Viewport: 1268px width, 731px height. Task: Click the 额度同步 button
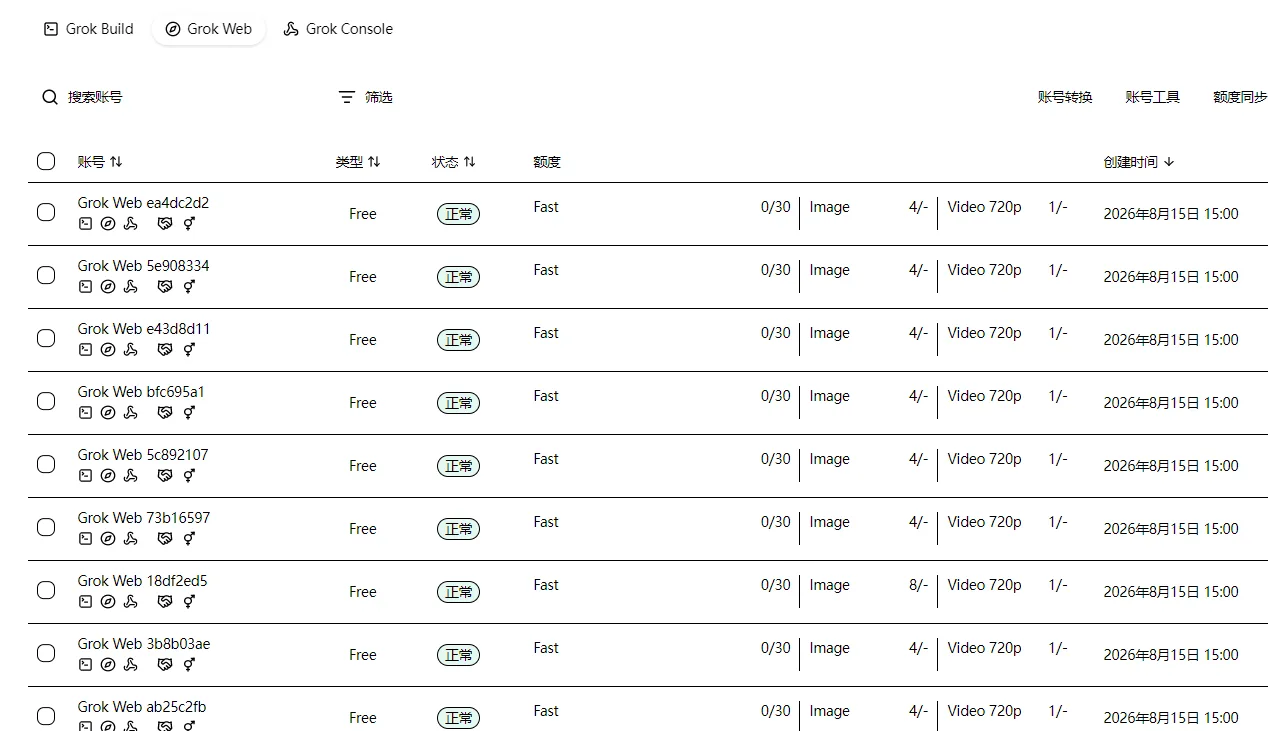click(x=1240, y=97)
